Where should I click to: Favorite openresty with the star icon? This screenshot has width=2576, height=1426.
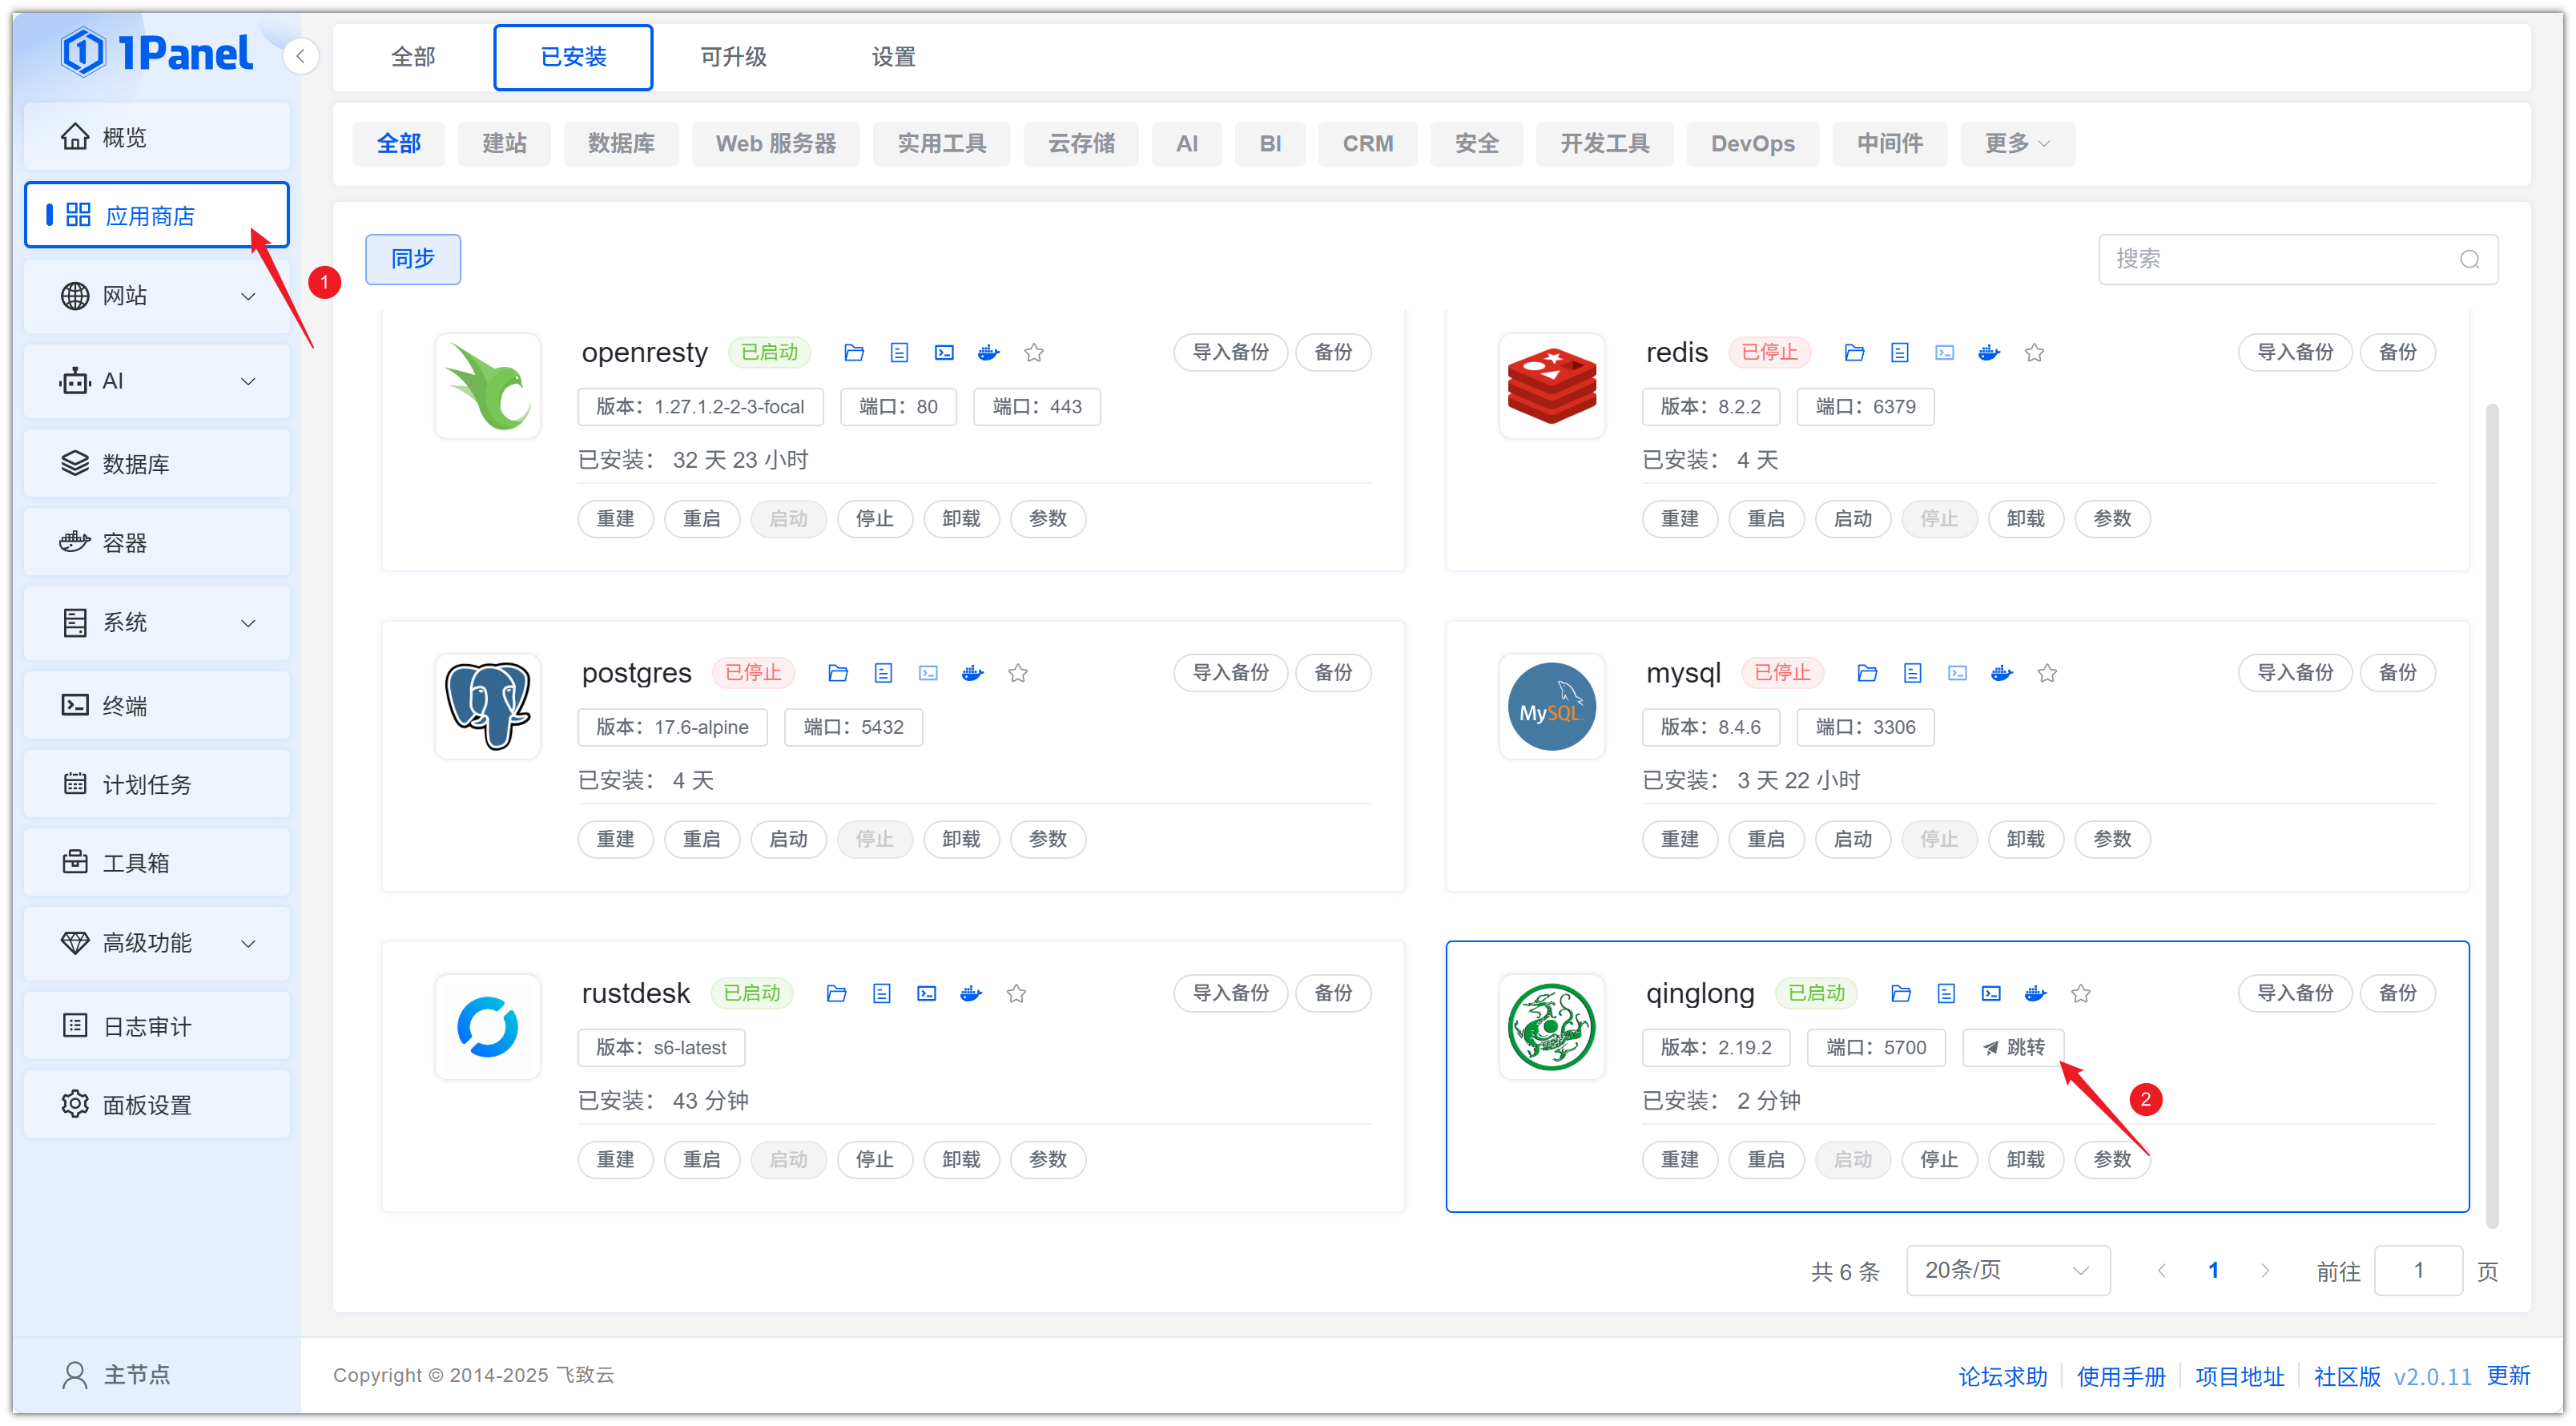pyautogui.click(x=1034, y=352)
